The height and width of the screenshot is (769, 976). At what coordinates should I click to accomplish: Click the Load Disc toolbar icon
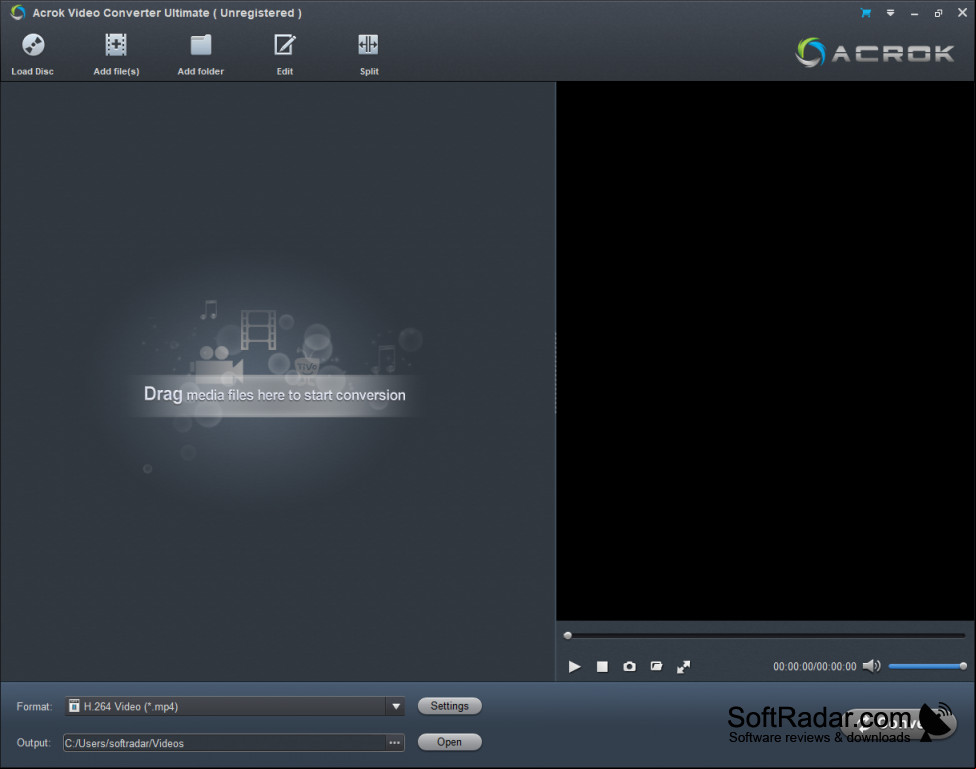(33, 54)
